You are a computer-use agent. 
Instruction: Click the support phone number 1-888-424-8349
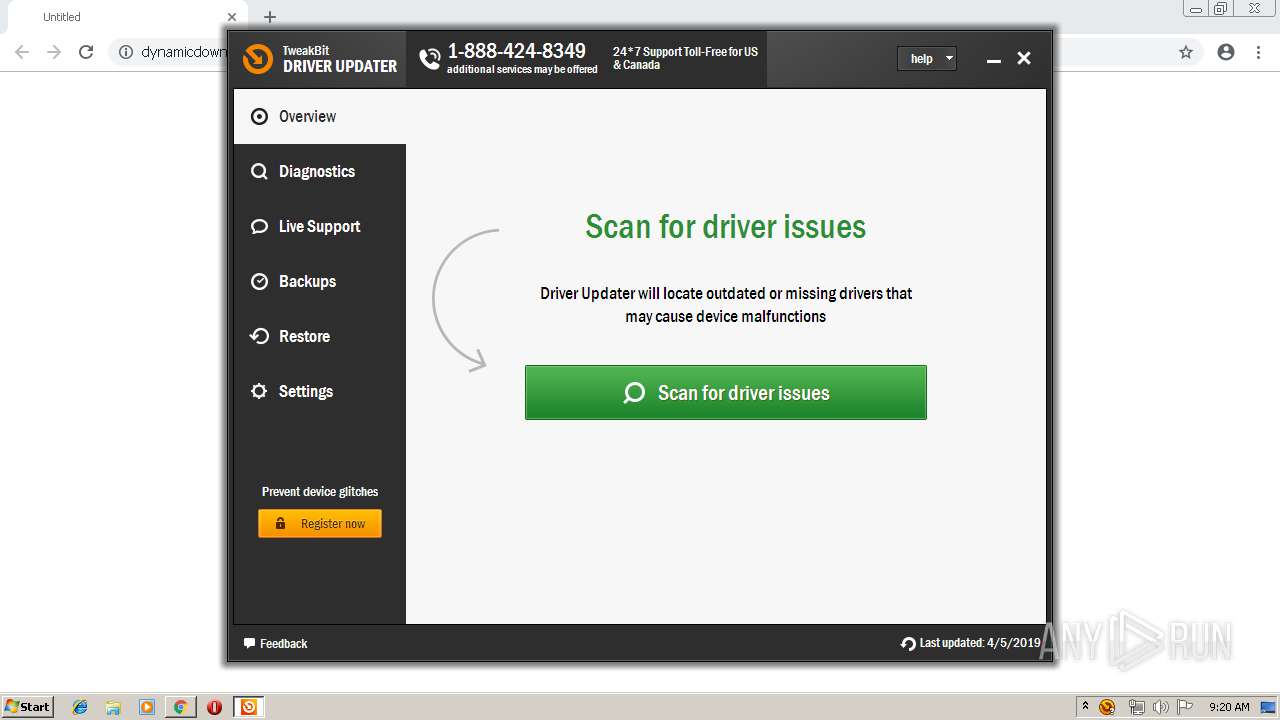click(x=516, y=51)
